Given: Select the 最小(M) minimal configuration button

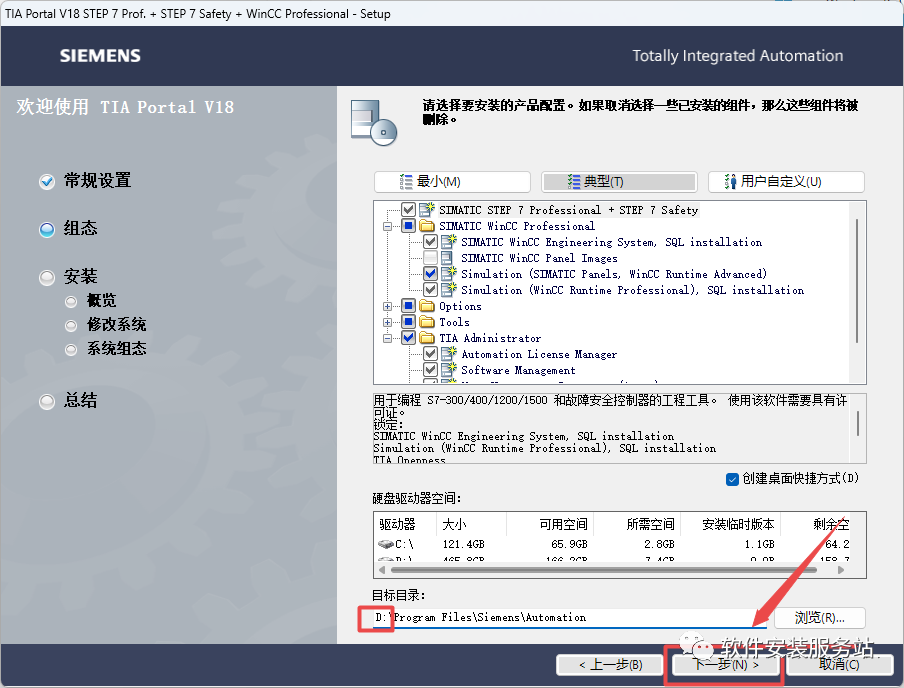Looking at the screenshot, I should pyautogui.click(x=453, y=182).
